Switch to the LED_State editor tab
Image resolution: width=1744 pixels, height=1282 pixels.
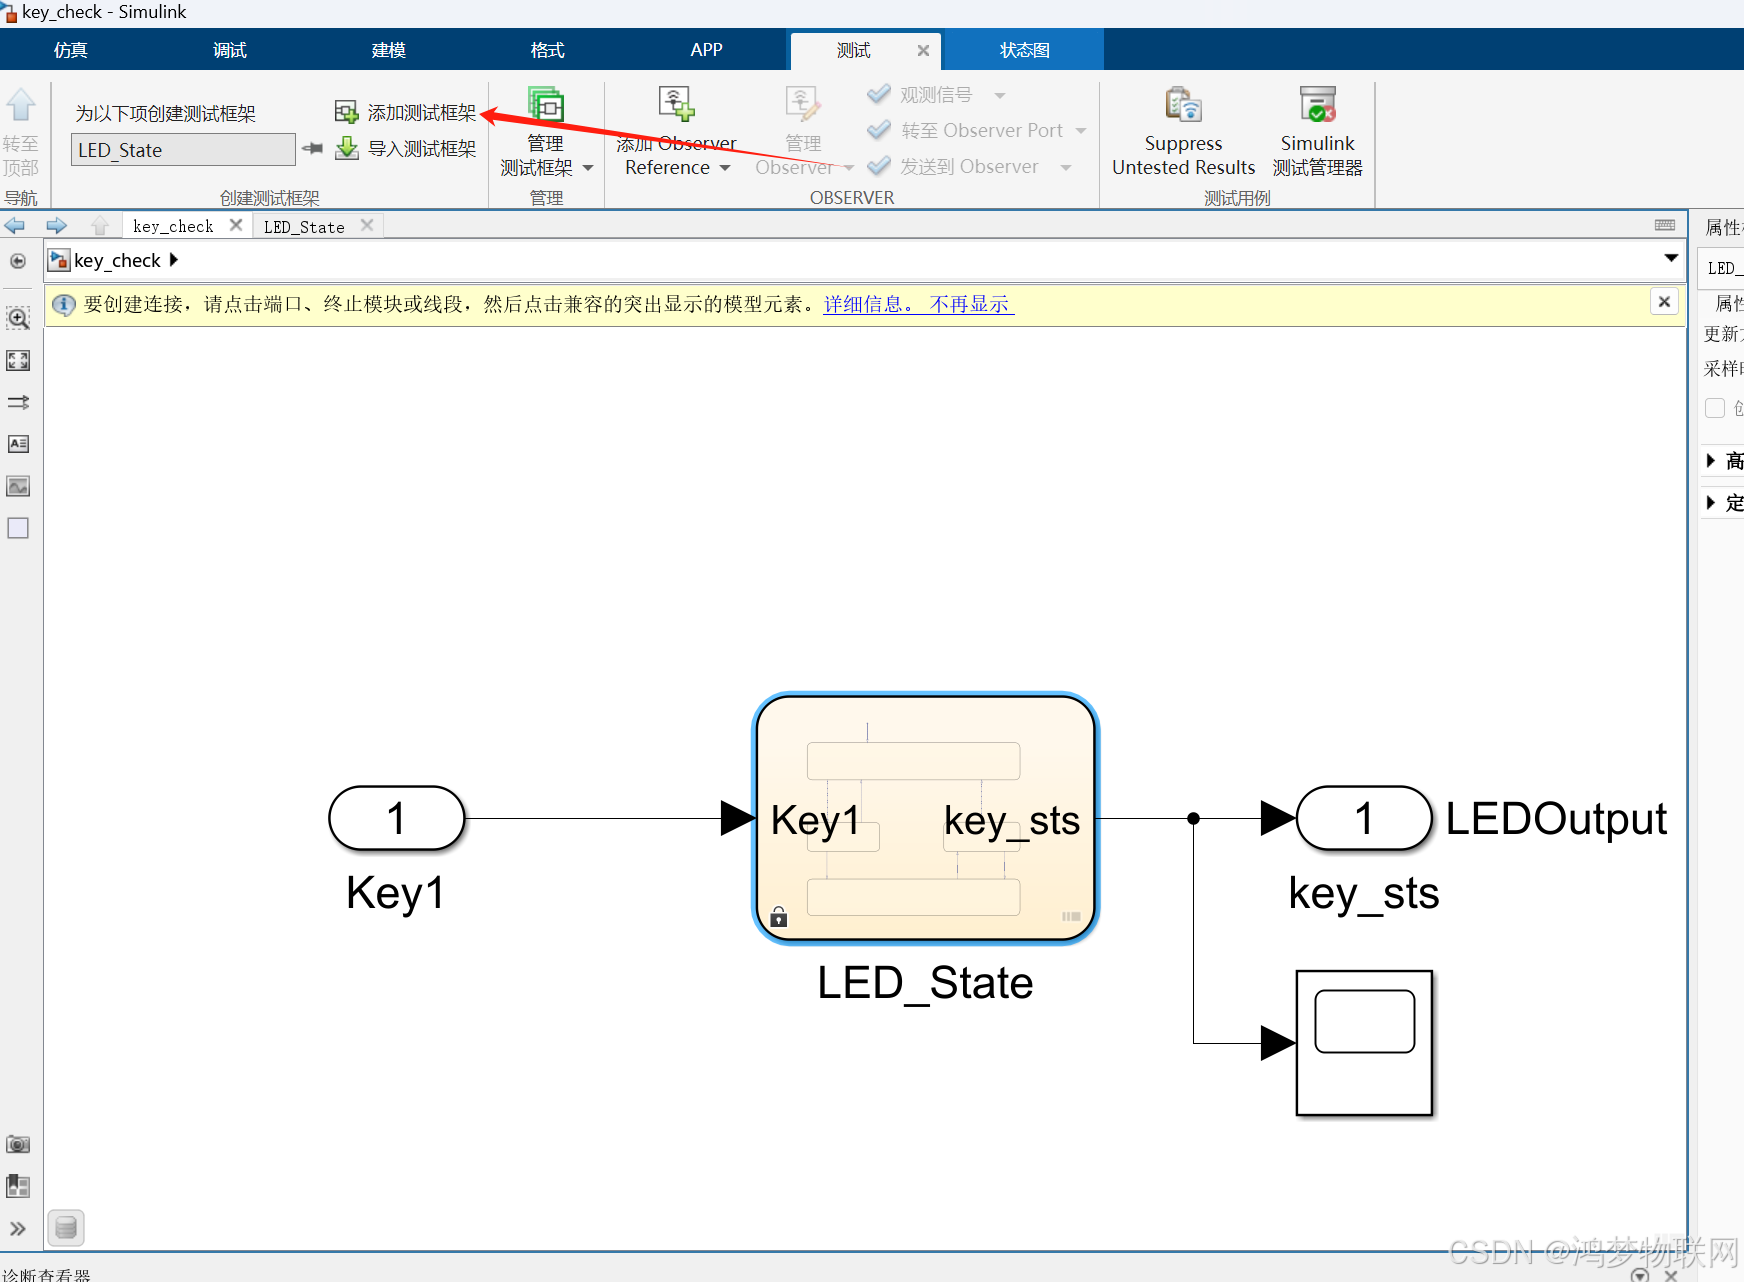click(x=303, y=226)
